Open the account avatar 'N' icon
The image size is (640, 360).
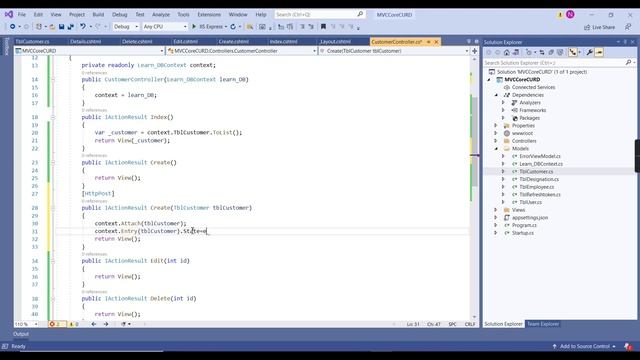[x=570, y=14]
